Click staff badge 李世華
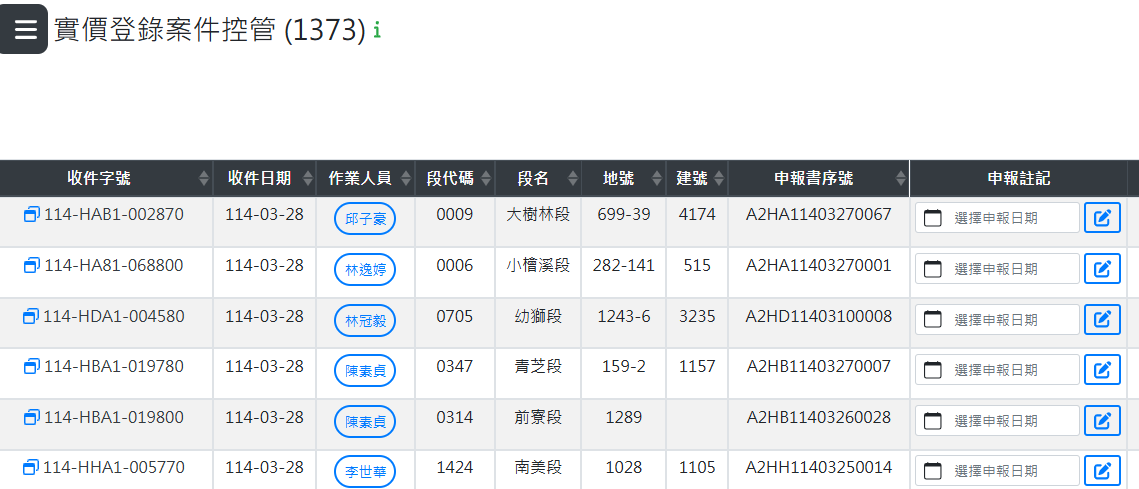Viewport: 1139px width, 489px height. [x=365, y=472]
